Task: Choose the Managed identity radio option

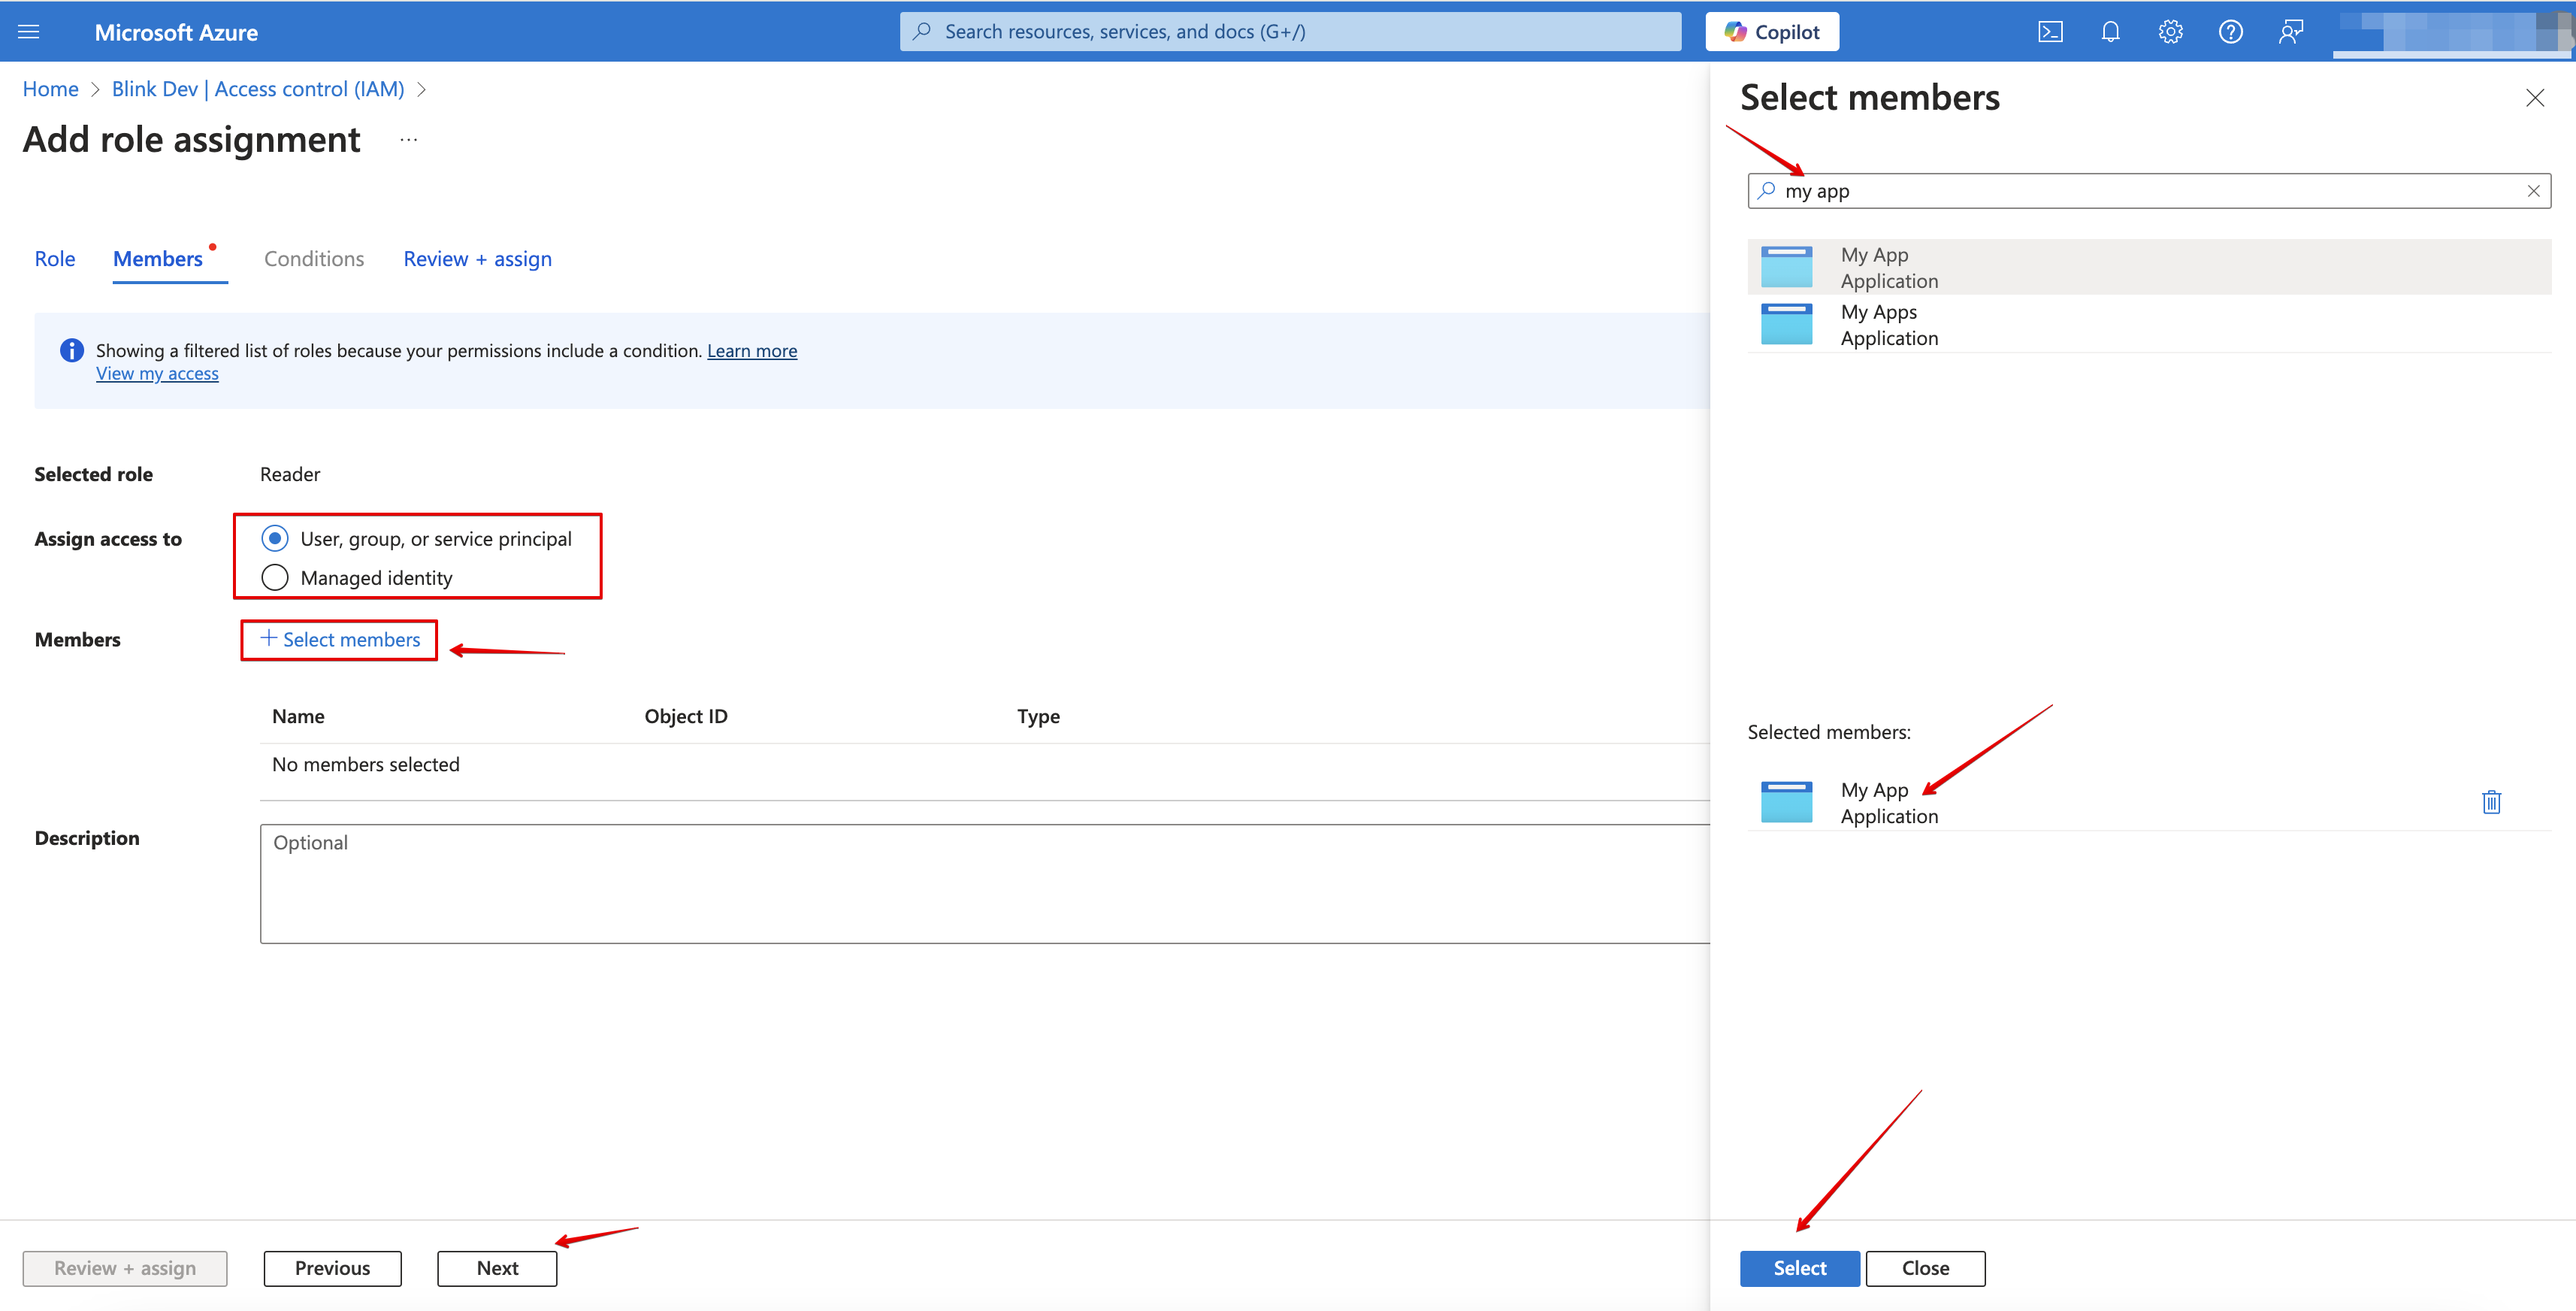Action: (275, 578)
